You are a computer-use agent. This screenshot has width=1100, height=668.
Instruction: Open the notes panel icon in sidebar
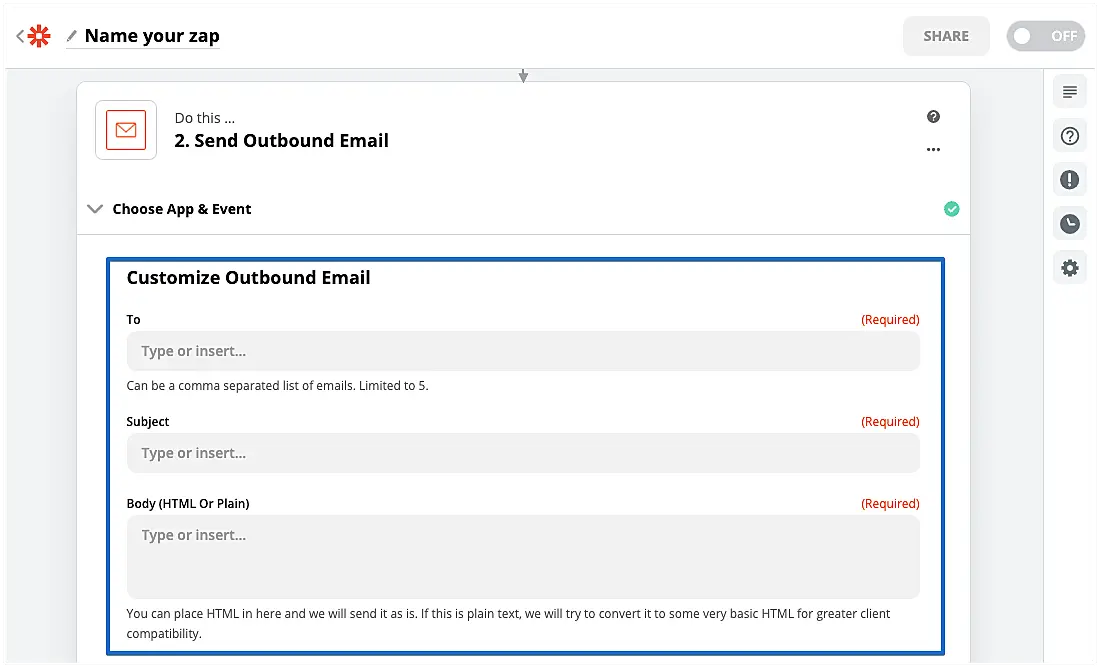[x=1069, y=93]
